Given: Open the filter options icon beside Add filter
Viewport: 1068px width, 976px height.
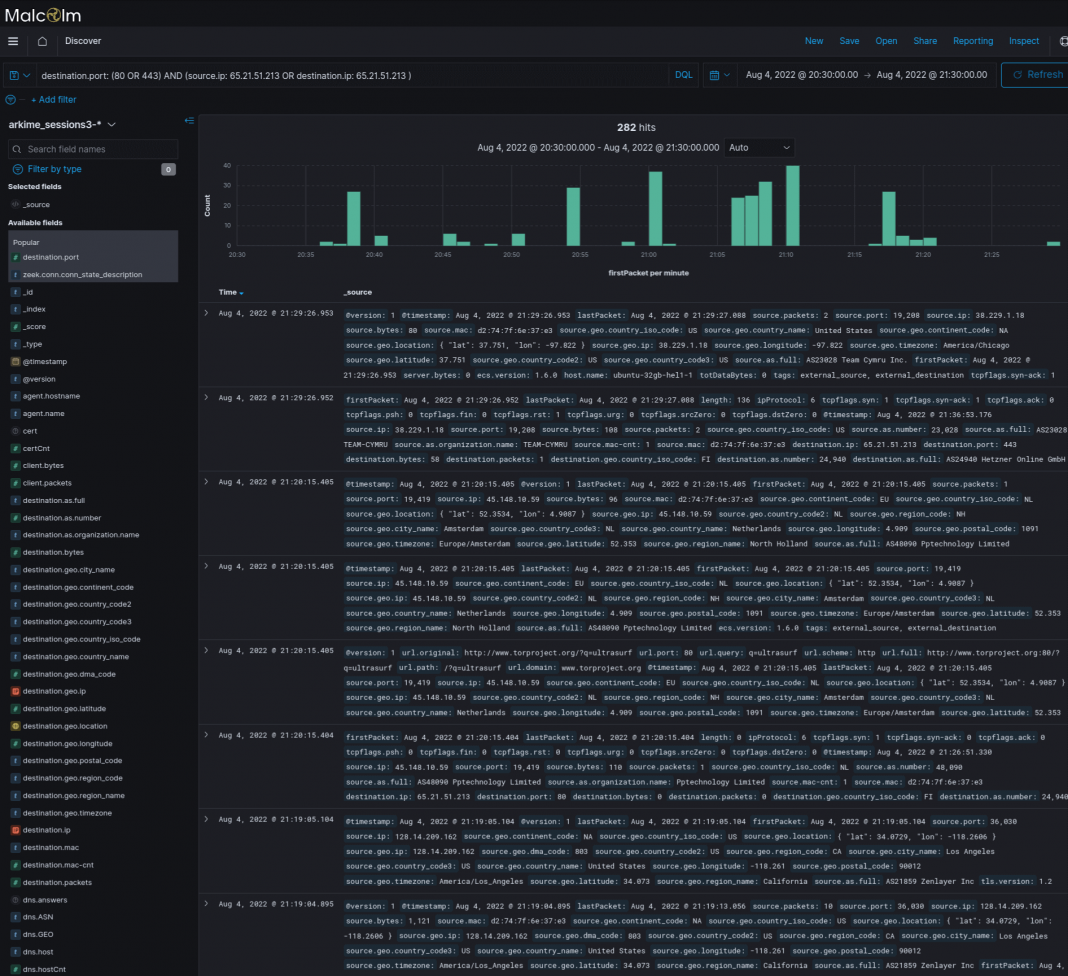Looking at the screenshot, I should (x=8, y=99).
